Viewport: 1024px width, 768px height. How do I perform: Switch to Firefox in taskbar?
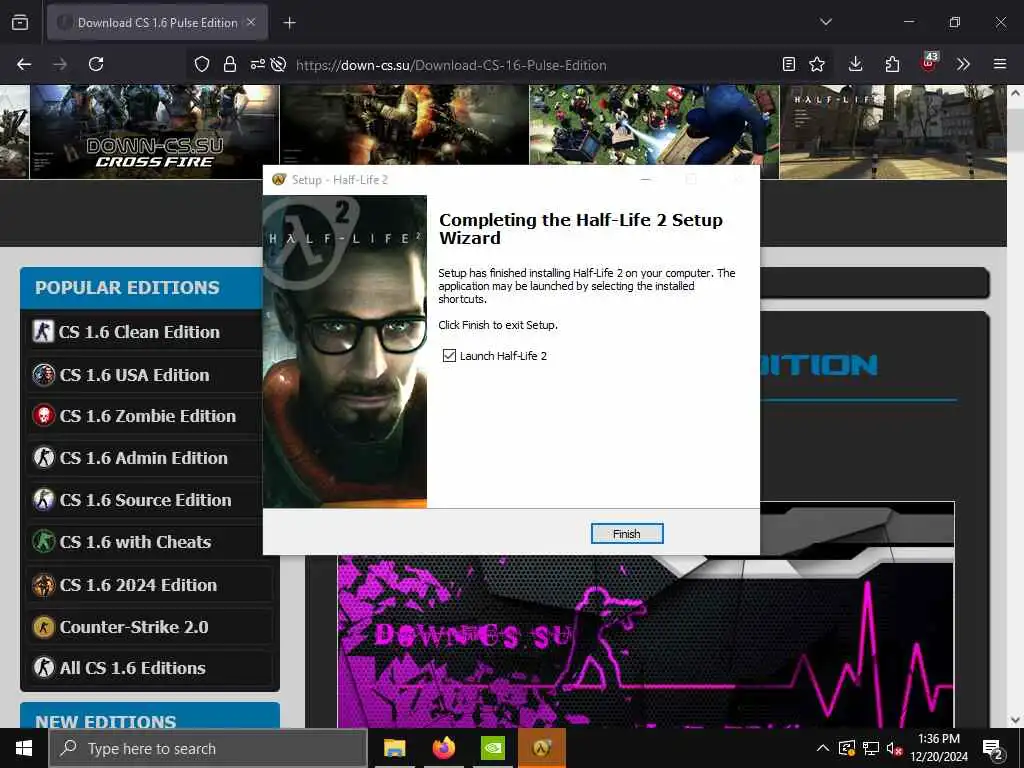point(444,748)
